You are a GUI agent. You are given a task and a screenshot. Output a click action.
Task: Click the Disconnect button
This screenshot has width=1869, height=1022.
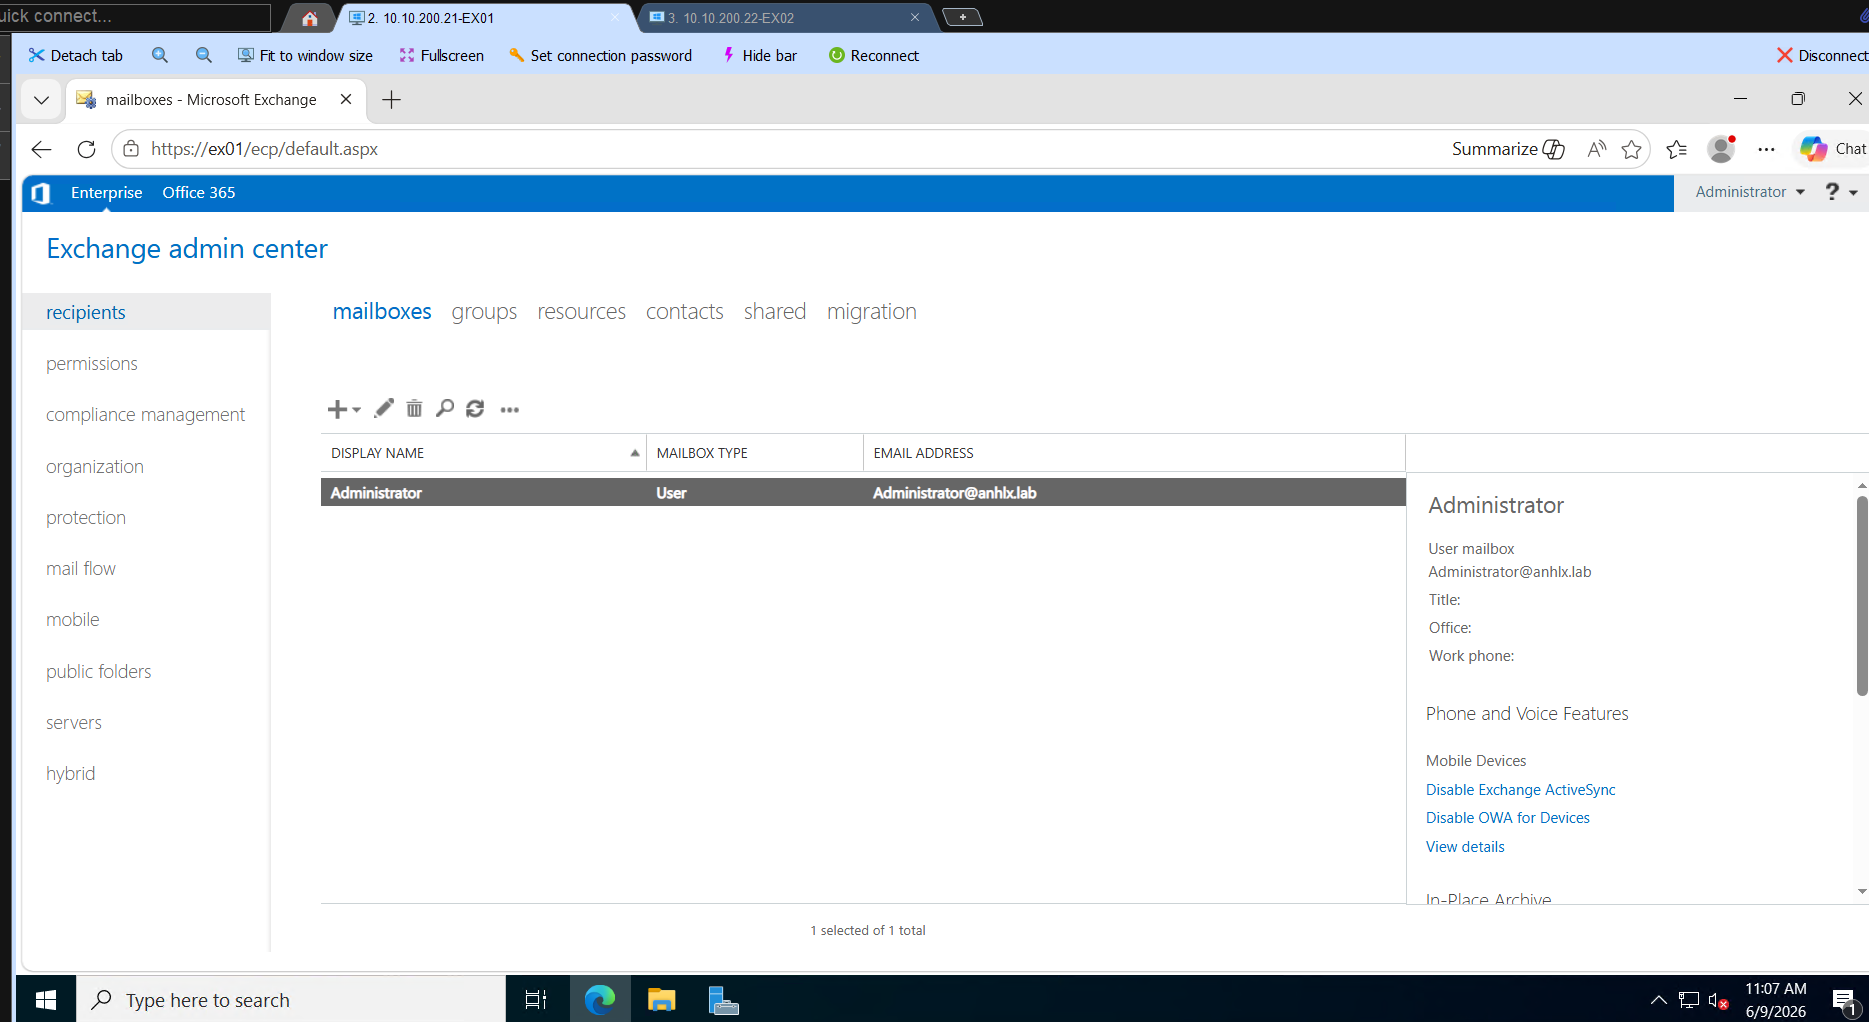[x=1822, y=56]
